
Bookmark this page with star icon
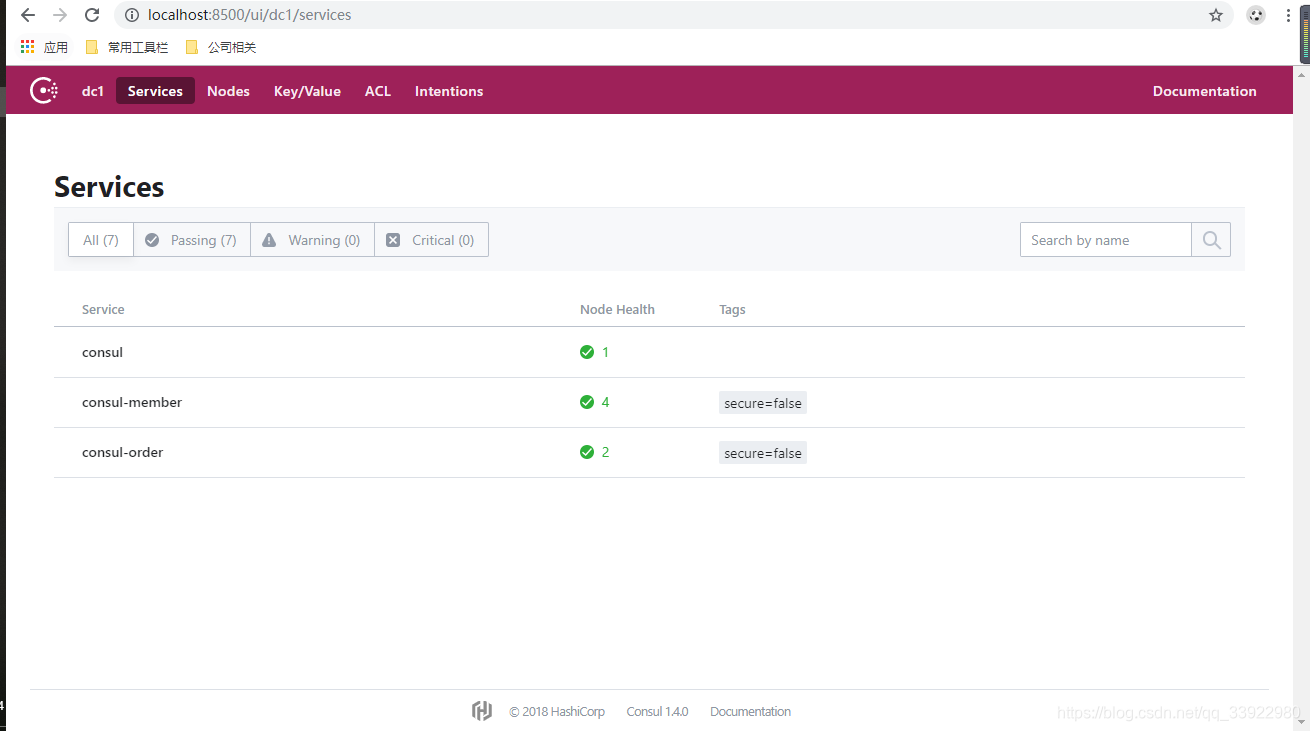[x=1216, y=15]
